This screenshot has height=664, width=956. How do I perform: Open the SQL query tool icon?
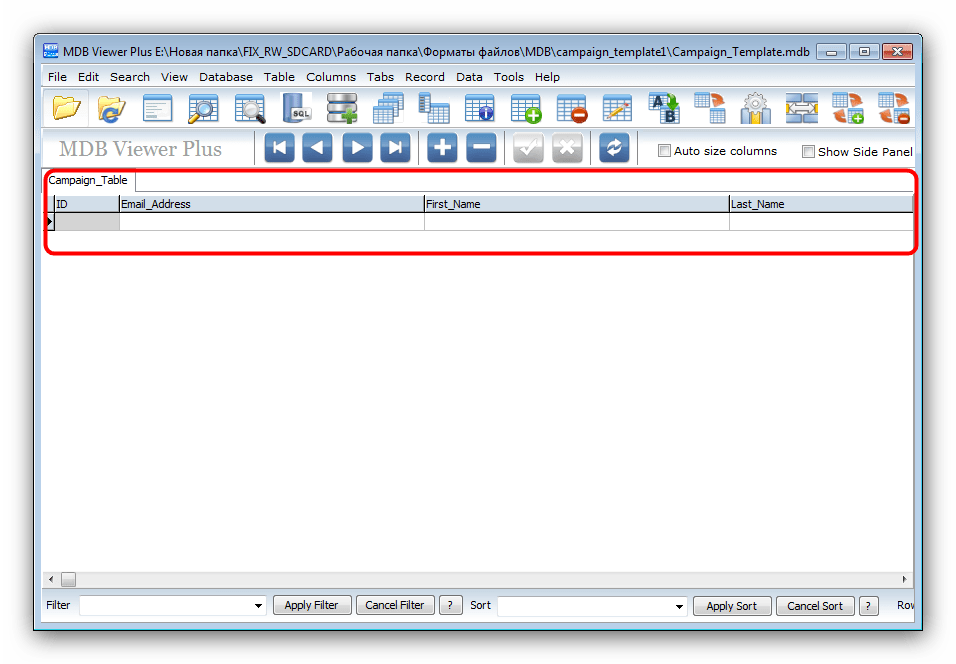tap(296, 108)
